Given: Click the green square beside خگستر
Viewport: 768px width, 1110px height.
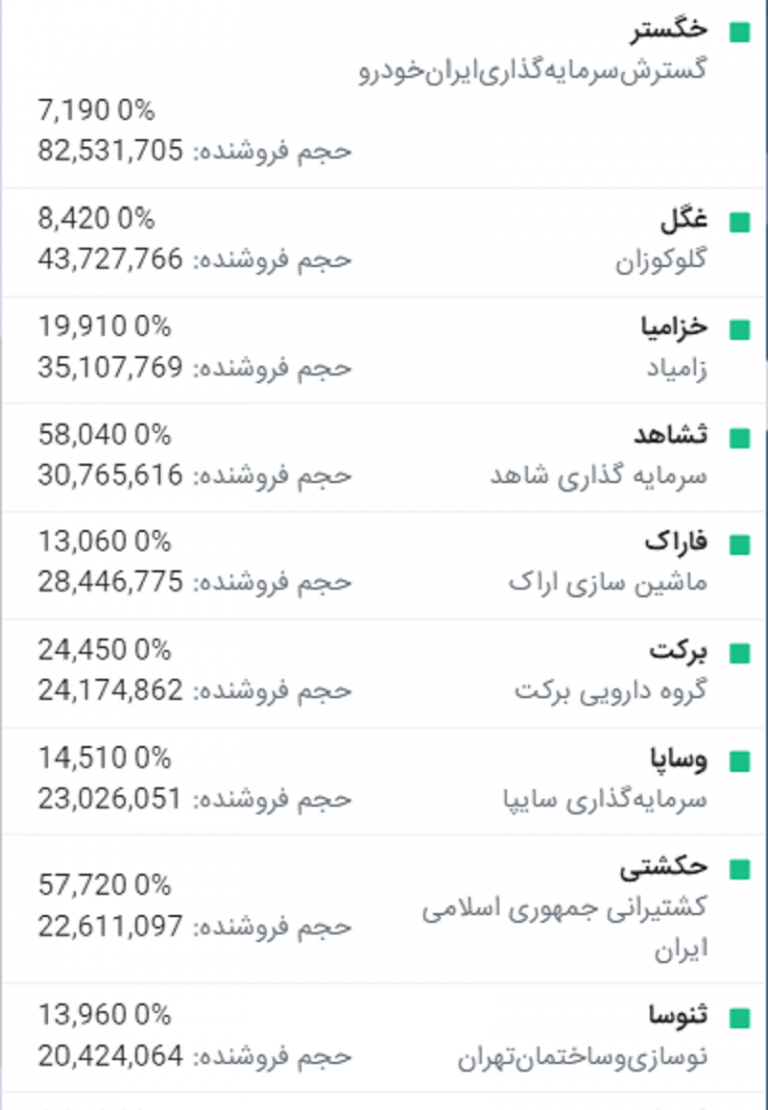Looking at the screenshot, I should click(x=740, y=33).
